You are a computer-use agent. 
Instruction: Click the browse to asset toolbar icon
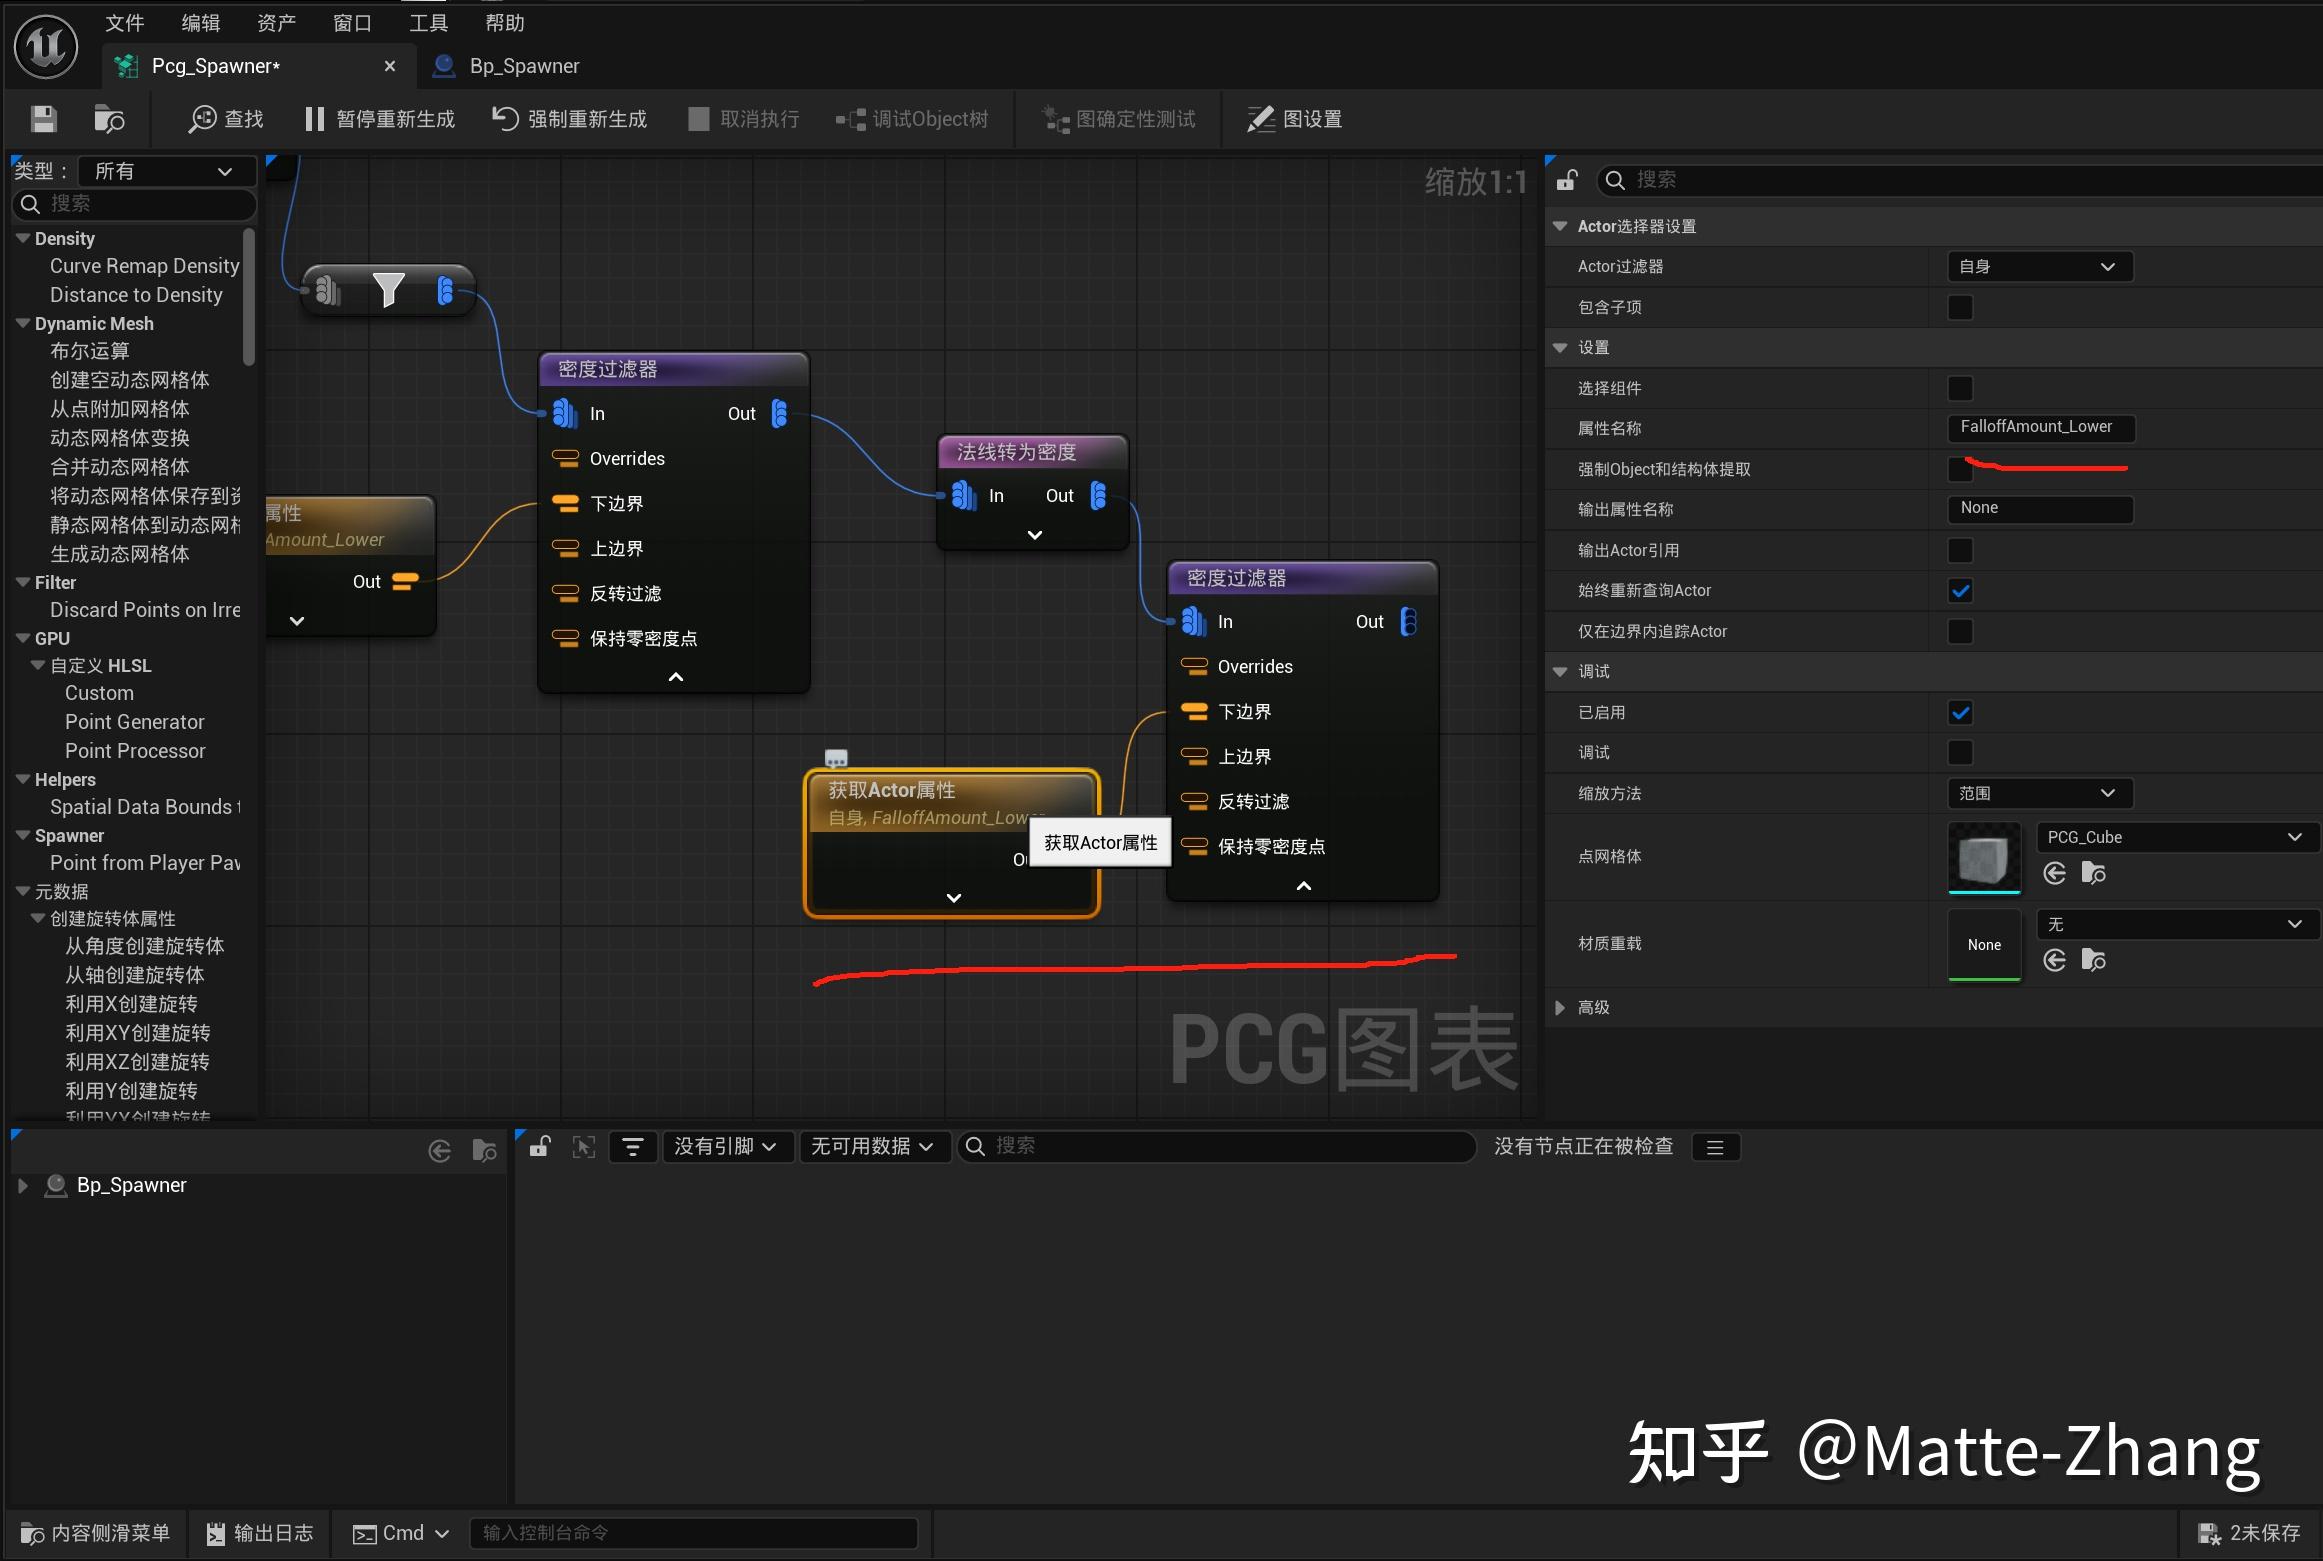108,119
